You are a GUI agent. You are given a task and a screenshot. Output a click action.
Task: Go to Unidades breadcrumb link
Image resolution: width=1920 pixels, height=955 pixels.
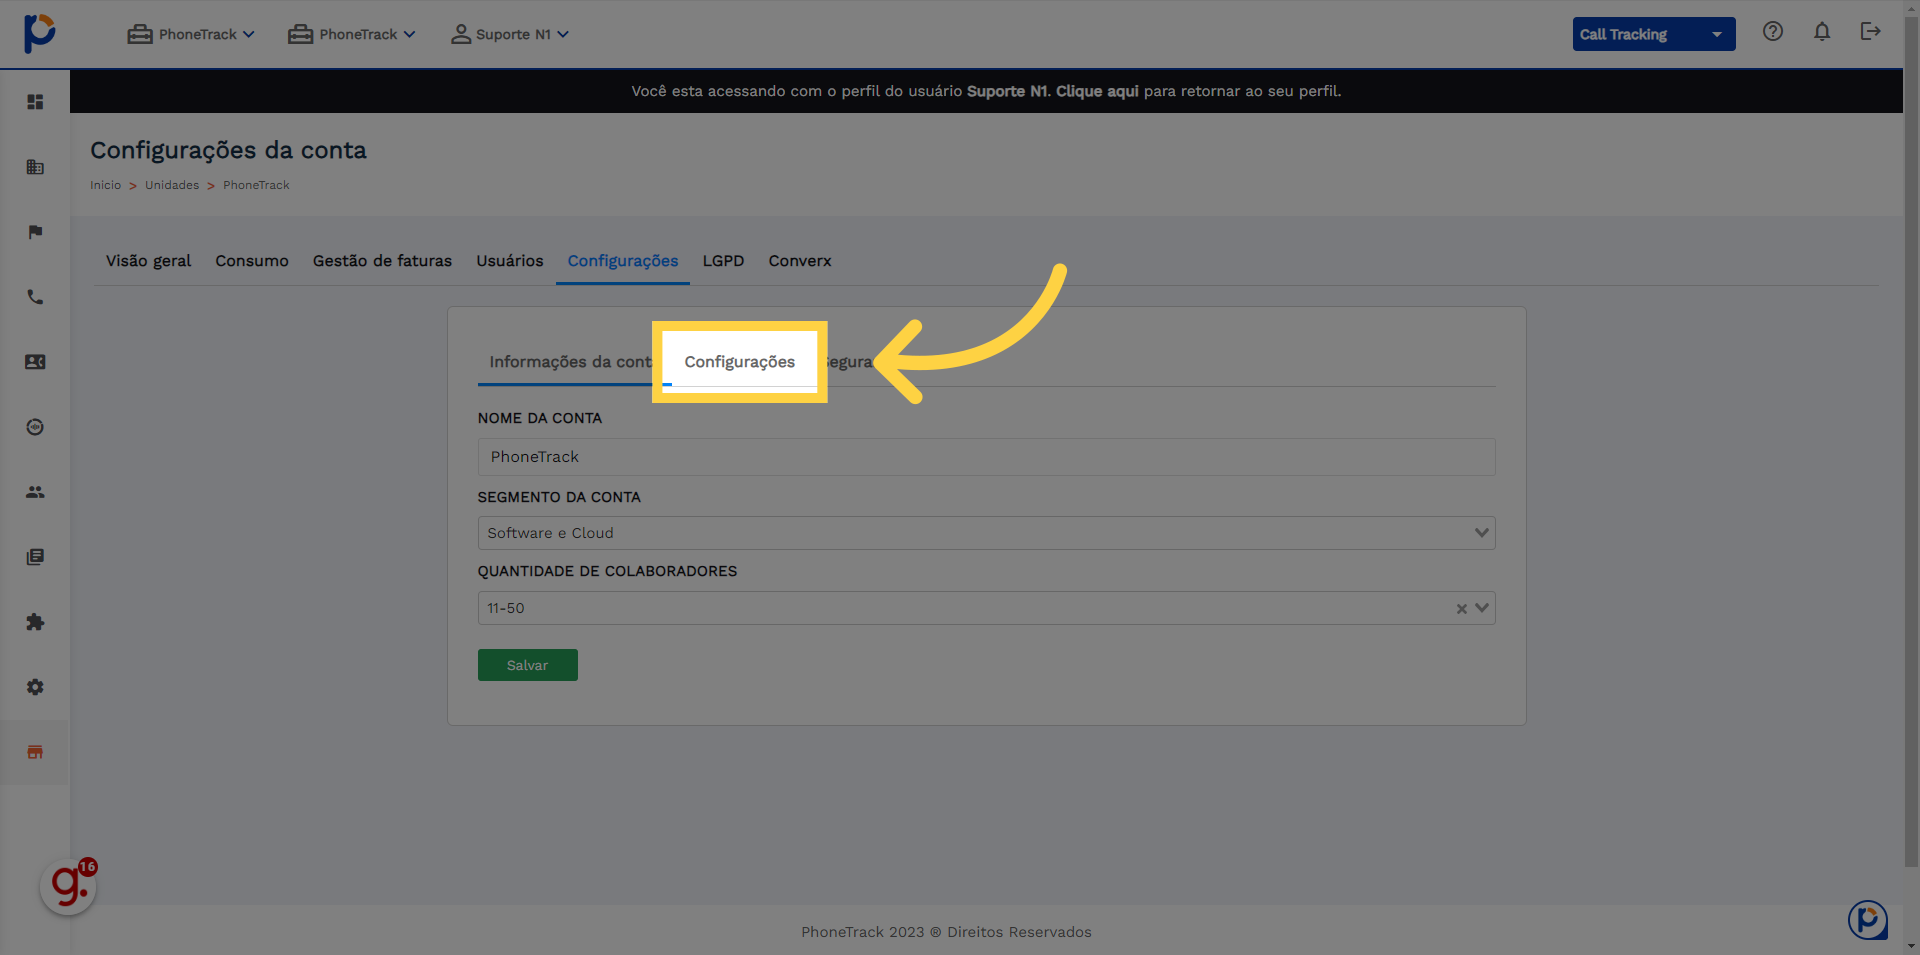(172, 185)
